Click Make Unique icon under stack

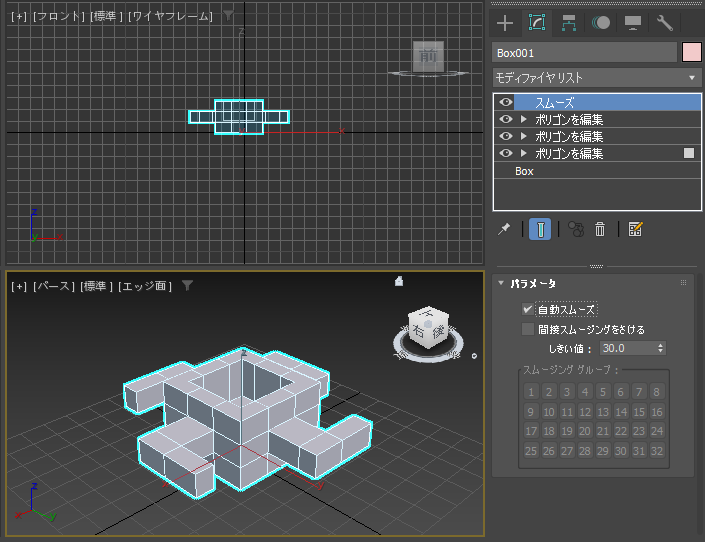[576, 229]
